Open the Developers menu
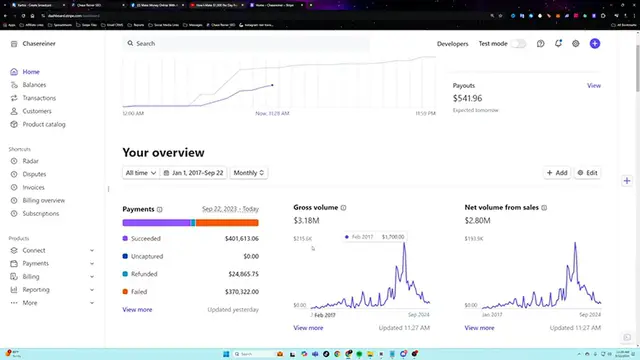640x360 pixels. 453,44
